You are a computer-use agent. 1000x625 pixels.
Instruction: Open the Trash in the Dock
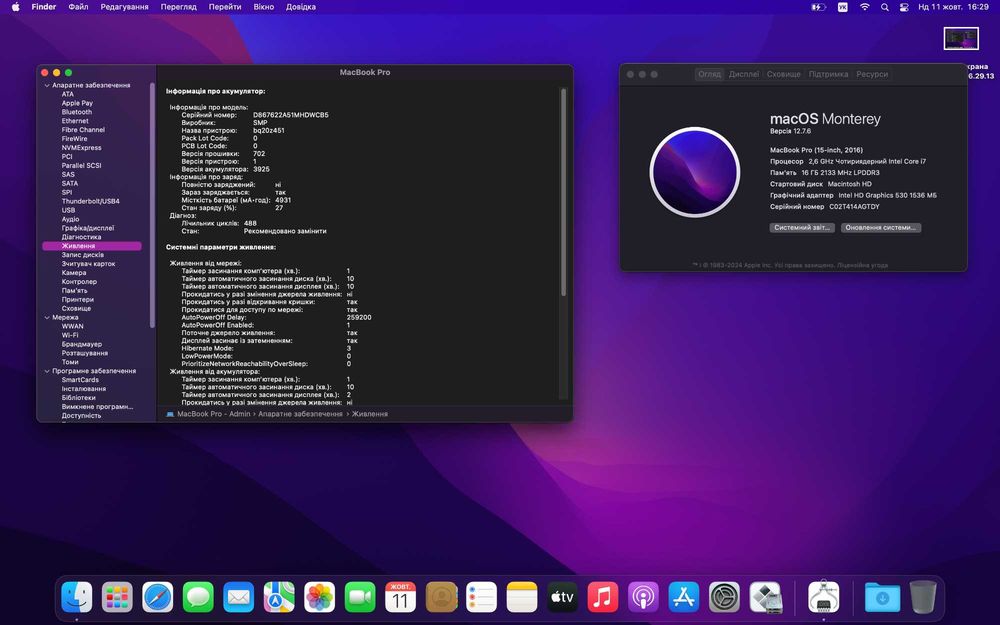point(923,598)
